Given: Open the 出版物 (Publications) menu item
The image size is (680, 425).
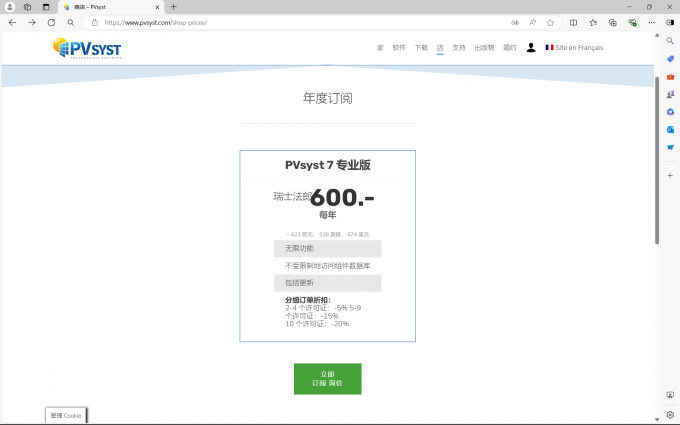Looking at the screenshot, I should click(484, 48).
